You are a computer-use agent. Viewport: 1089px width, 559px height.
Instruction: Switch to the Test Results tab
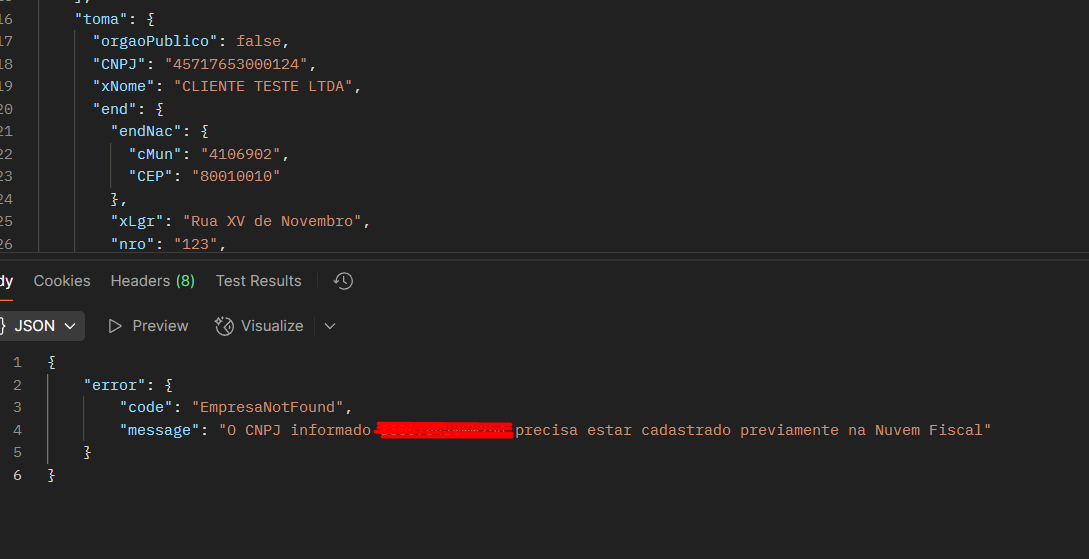pos(258,281)
